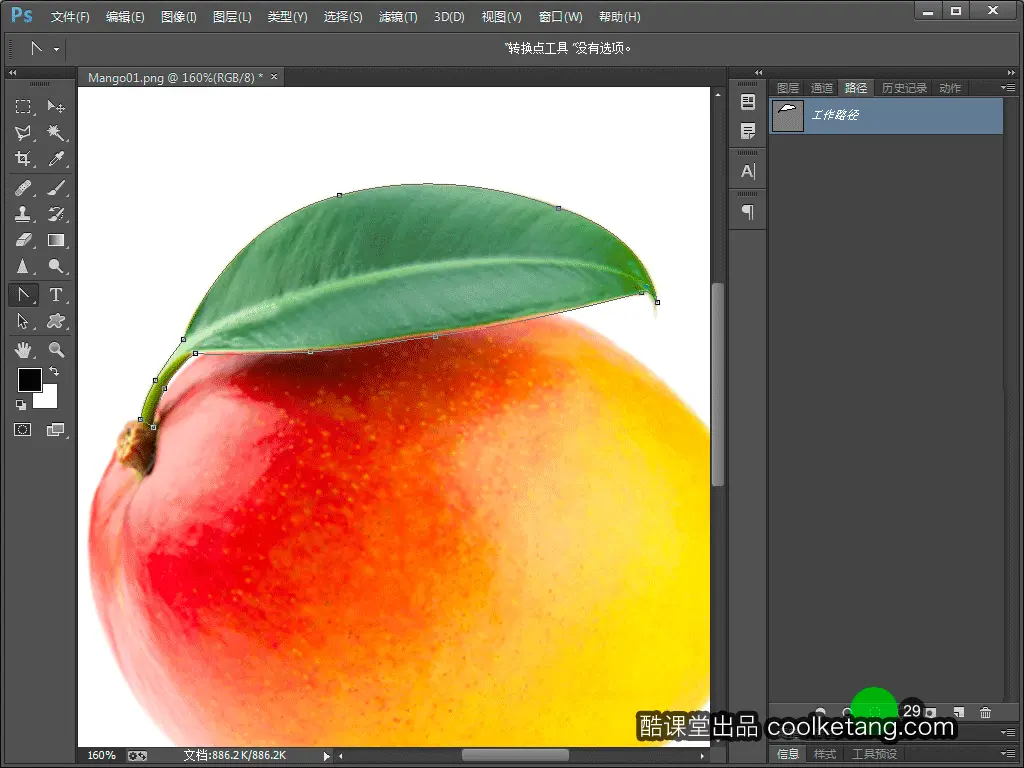The height and width of the screenshot is (768, 1024).
Task: Click the background white color swatch
Action: tap(49, 400)
